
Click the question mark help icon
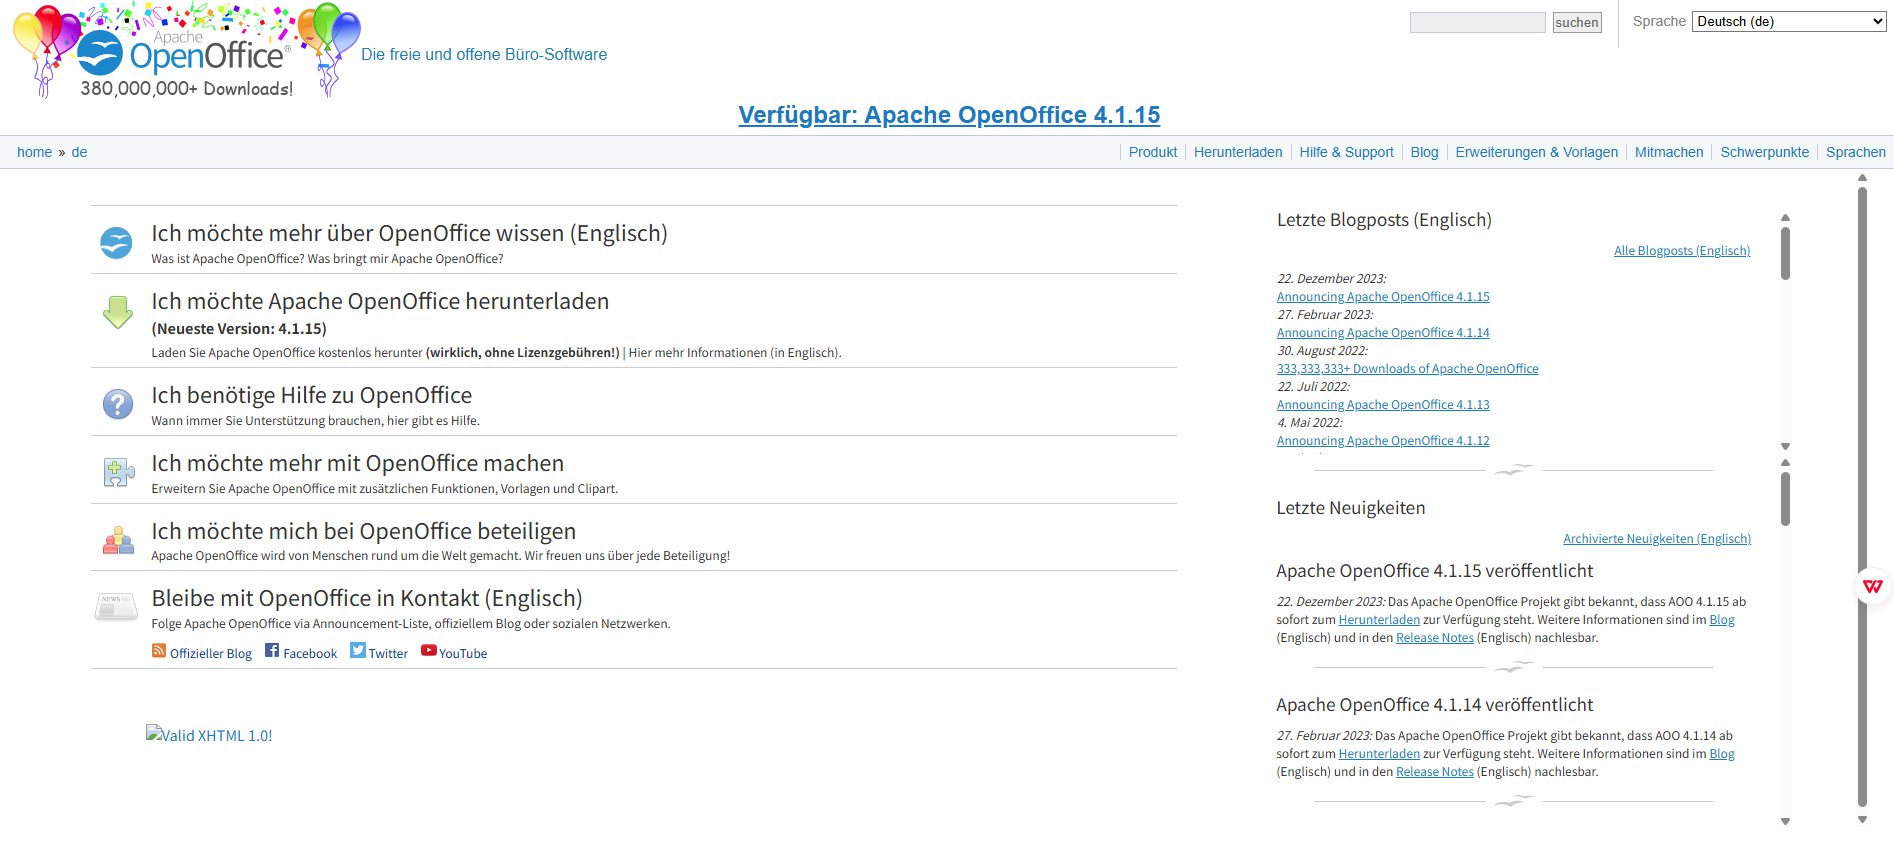(118, 404)
